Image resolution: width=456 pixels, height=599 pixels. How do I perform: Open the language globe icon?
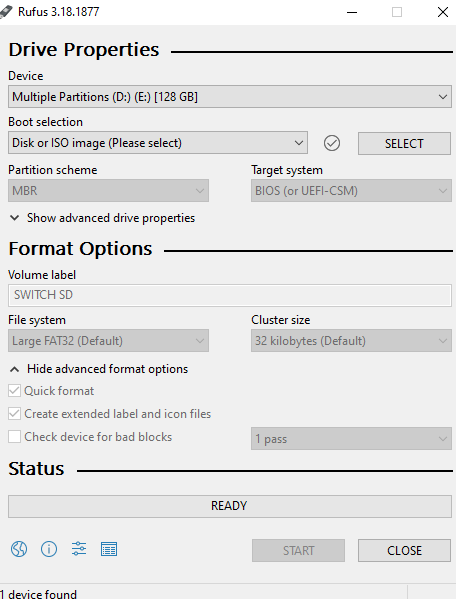tap(19, 549)
